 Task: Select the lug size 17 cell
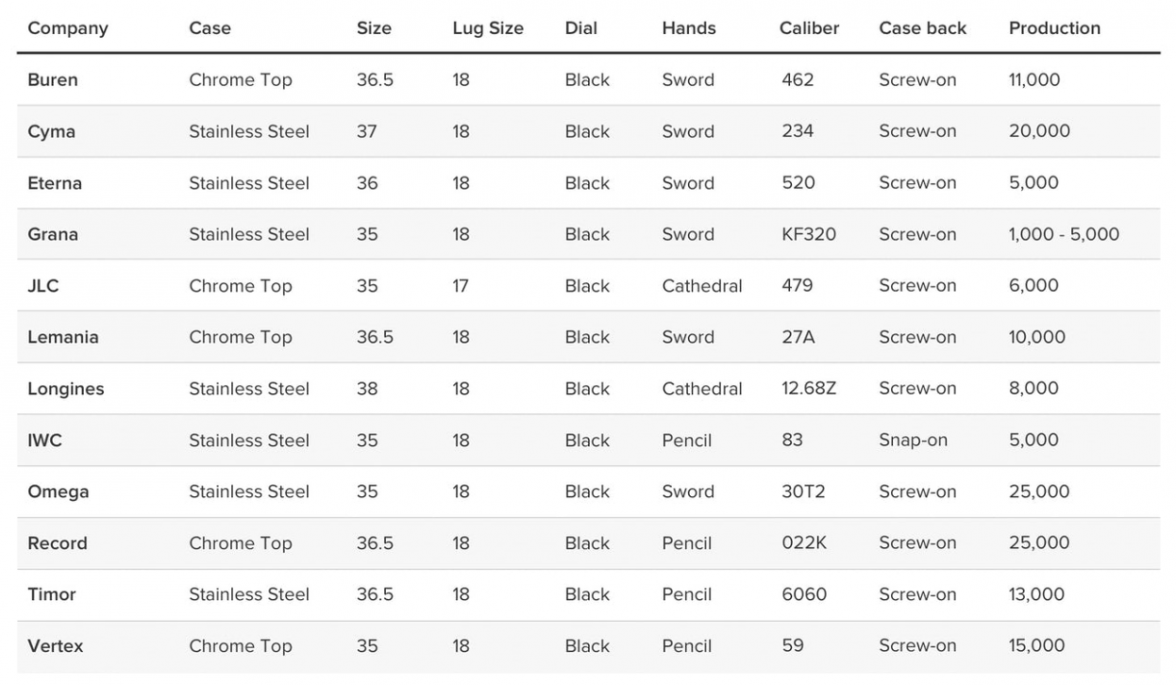point(460,286)
